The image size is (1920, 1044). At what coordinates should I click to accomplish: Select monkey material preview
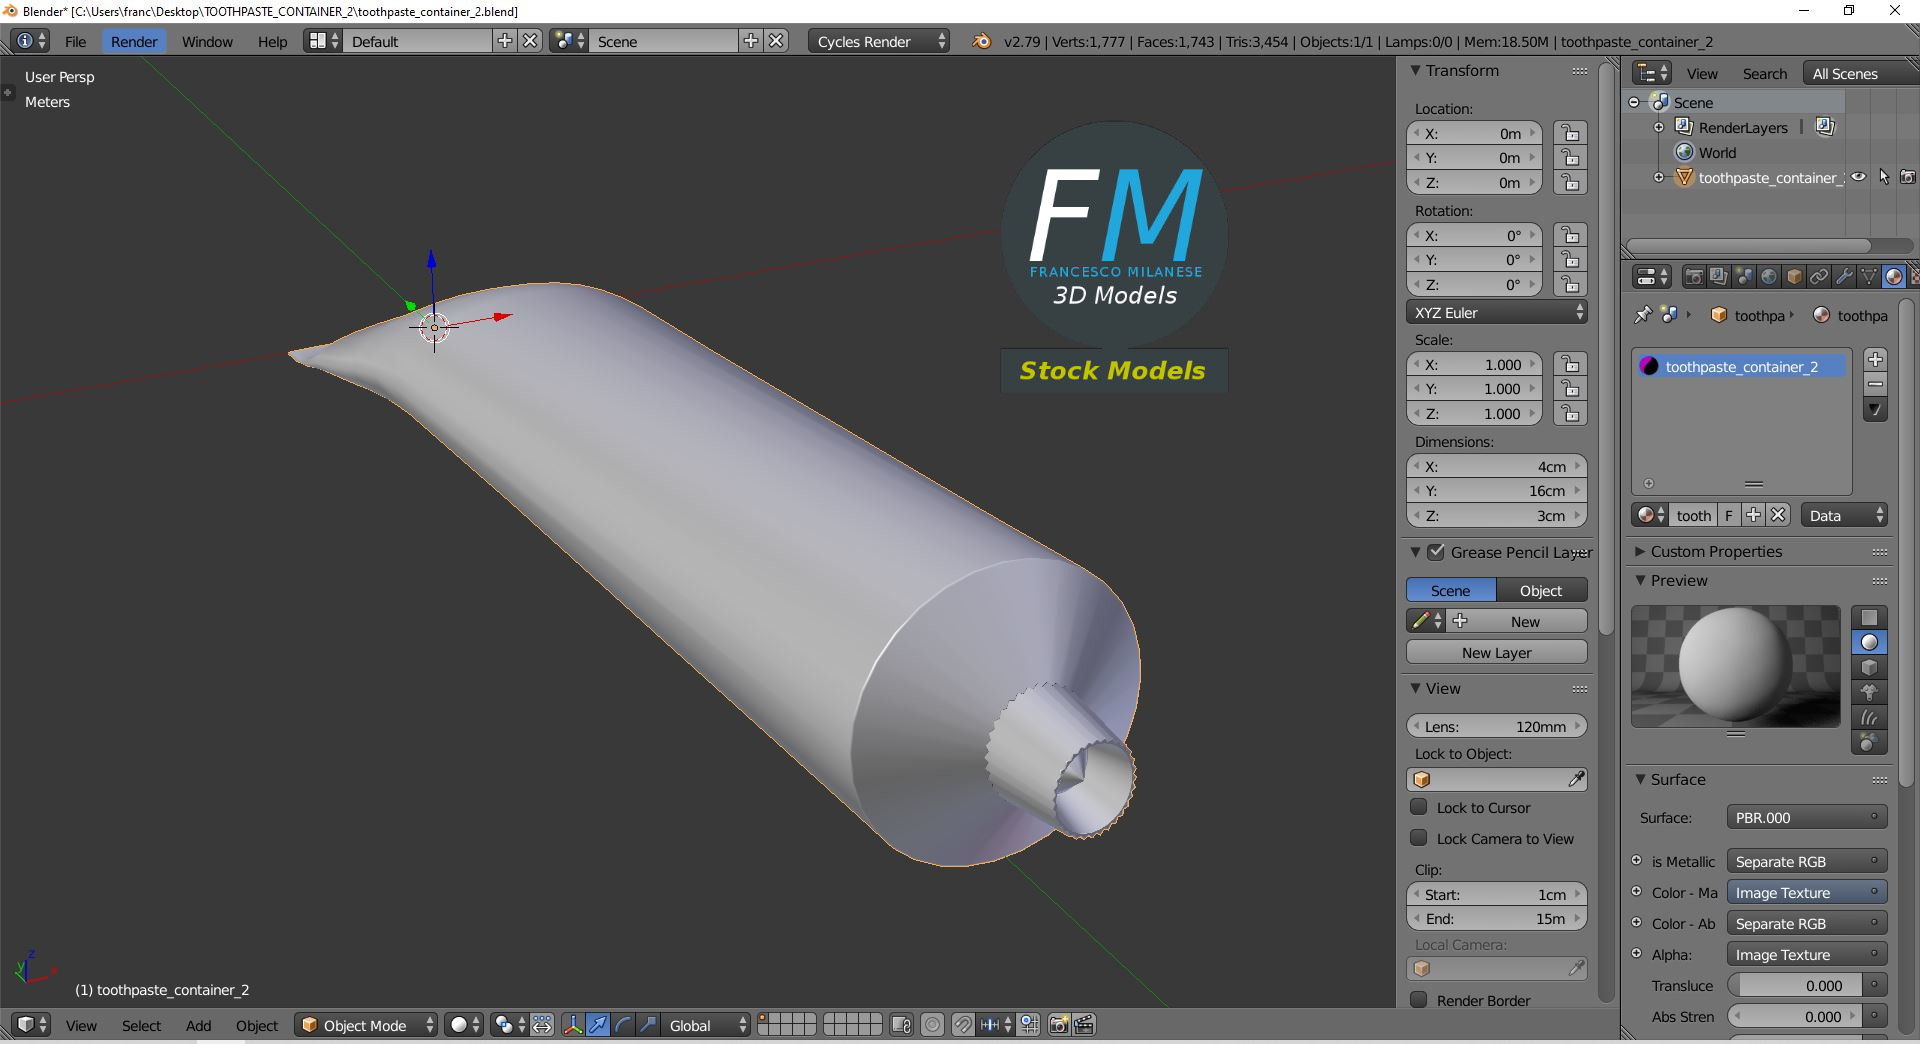(x=1869, y=692)
